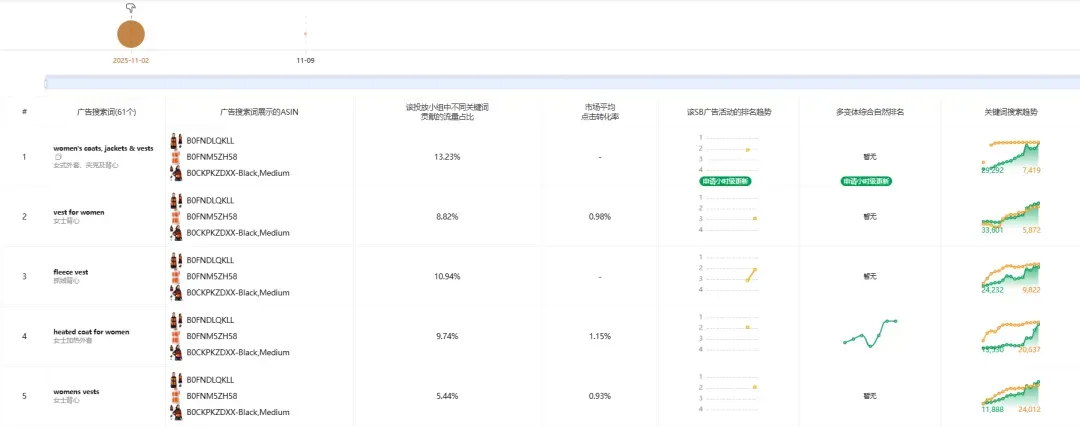Grab the left handle of the range slider
Viewport: 1080px width, 427px height.
pos(45,83)
